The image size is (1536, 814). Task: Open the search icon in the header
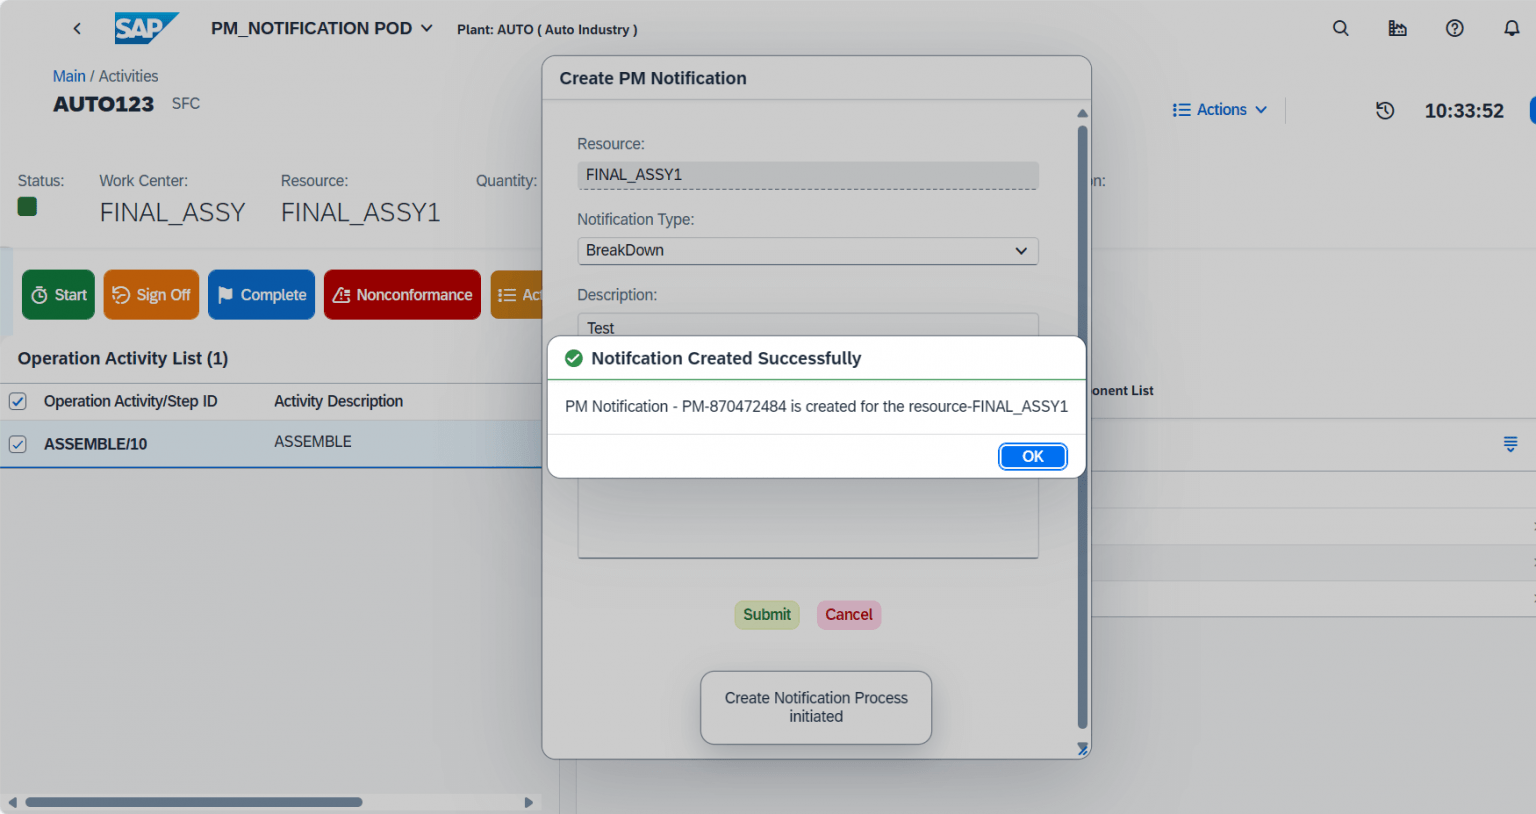(1340, 28)
